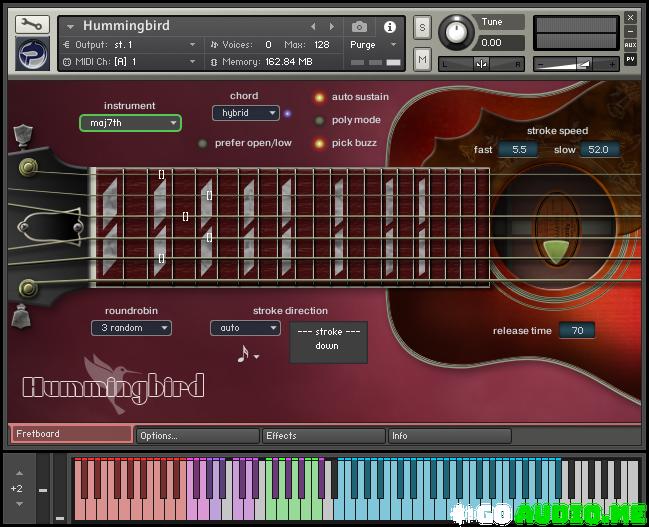This screenshot has height=527, width=649.
Task: Open instrument edit mode with wrench icon
Action: [32, 25]
